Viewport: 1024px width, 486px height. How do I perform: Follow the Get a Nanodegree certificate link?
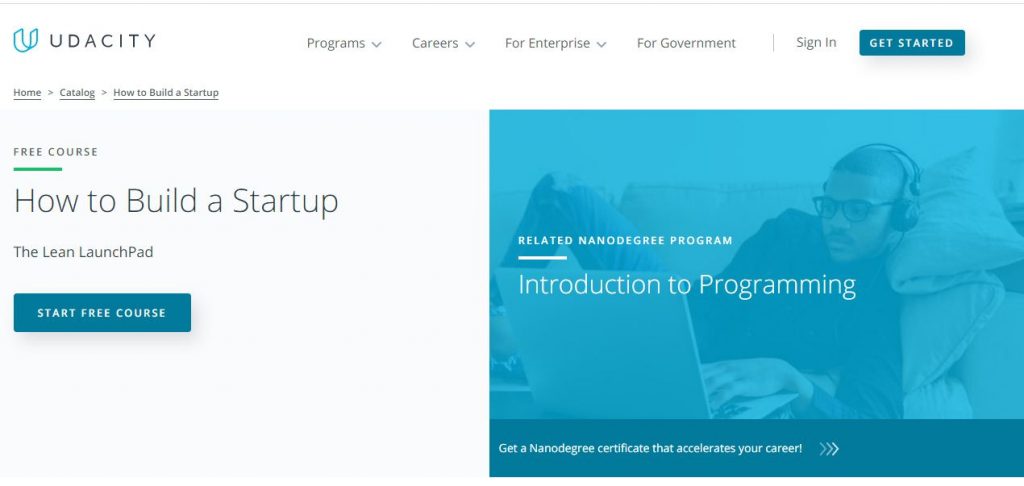click(650, 448)
